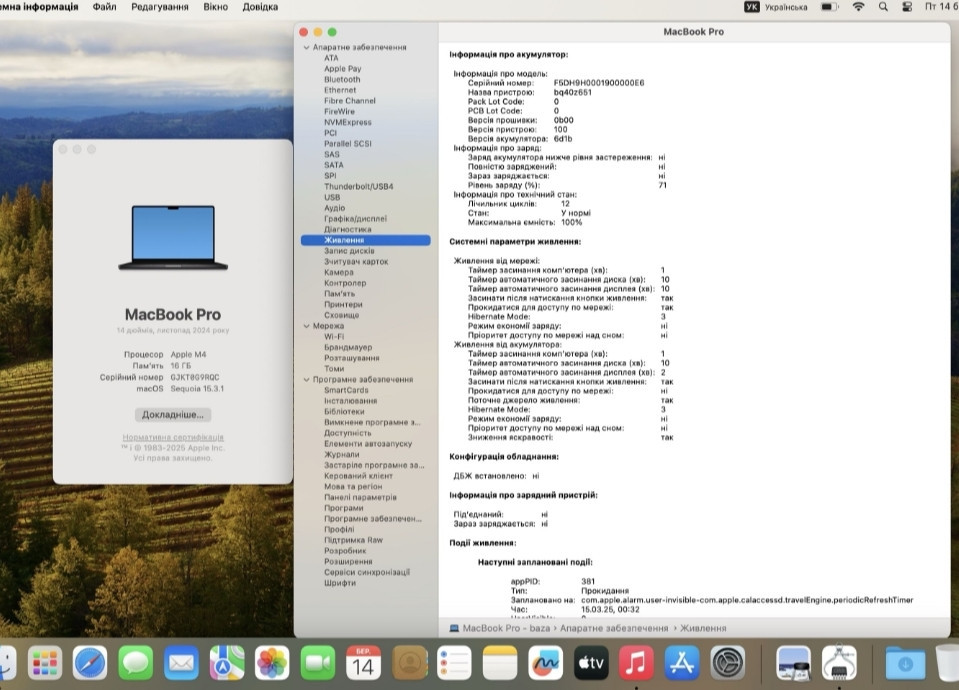Open the Music app in dock

636,662
